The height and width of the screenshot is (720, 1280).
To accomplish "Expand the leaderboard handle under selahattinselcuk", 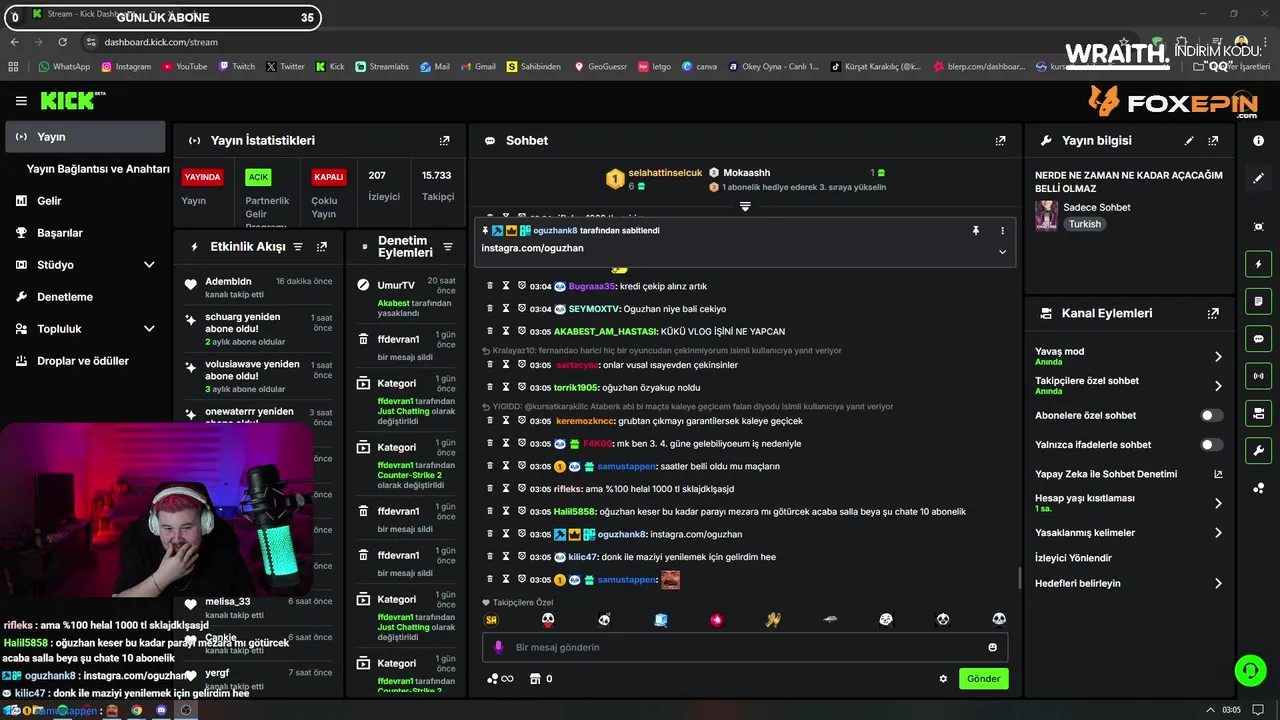I will coord(745,206).
